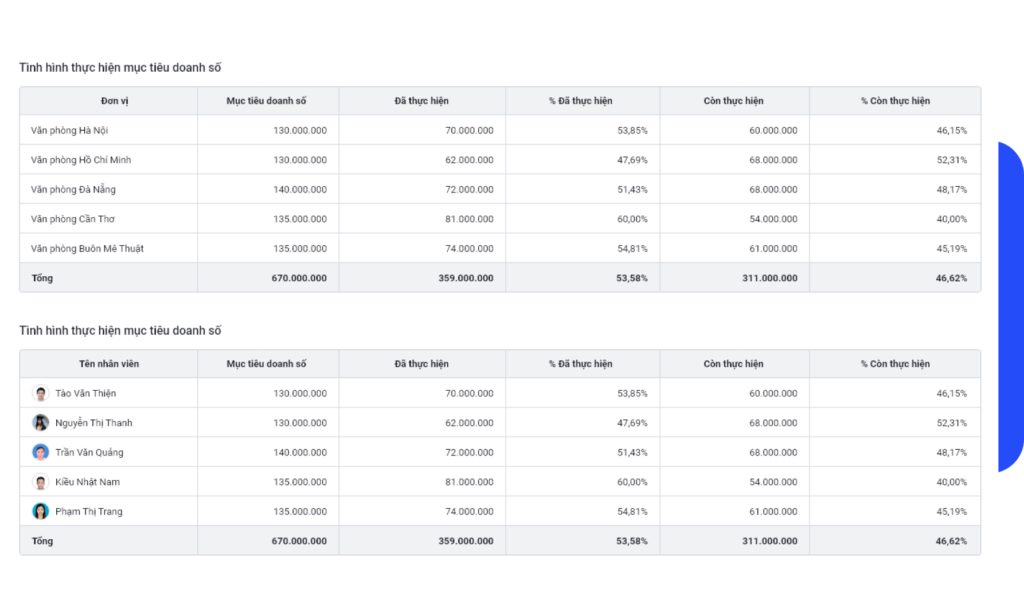The image size is (1024, 616).
Task: Click the "Đơn vị" column header
Action: 109,101
